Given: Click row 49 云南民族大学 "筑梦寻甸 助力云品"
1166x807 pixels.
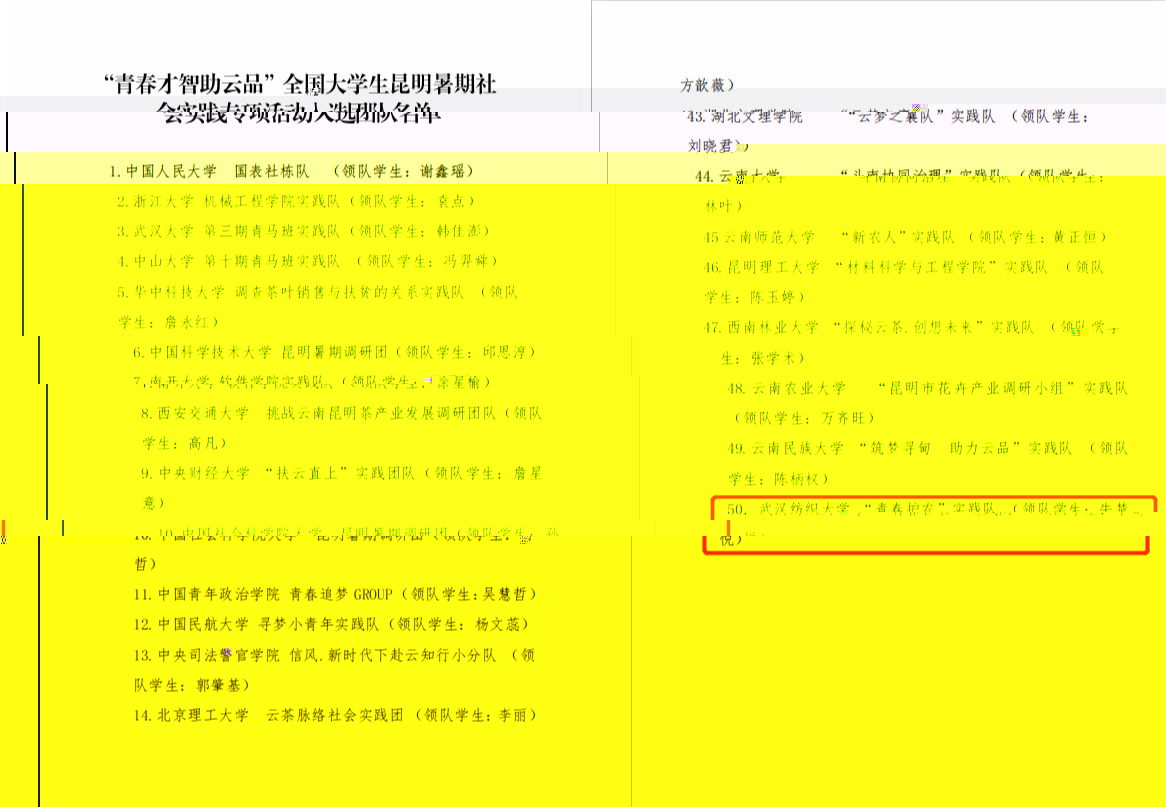Looking at the screenshot, I should pos(928,463).
